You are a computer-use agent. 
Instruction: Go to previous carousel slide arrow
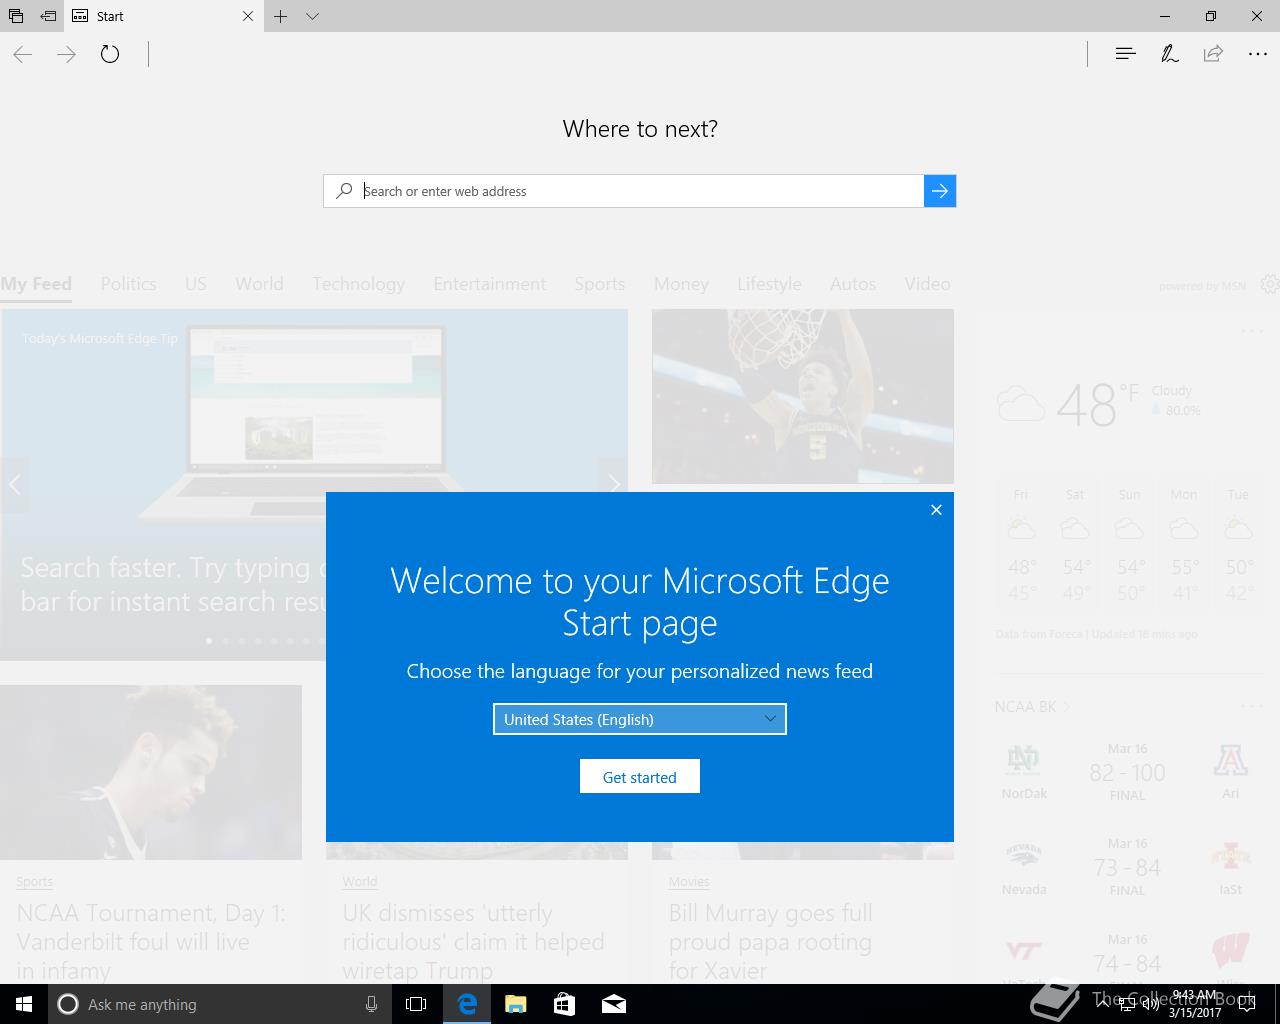coord(14,485)
